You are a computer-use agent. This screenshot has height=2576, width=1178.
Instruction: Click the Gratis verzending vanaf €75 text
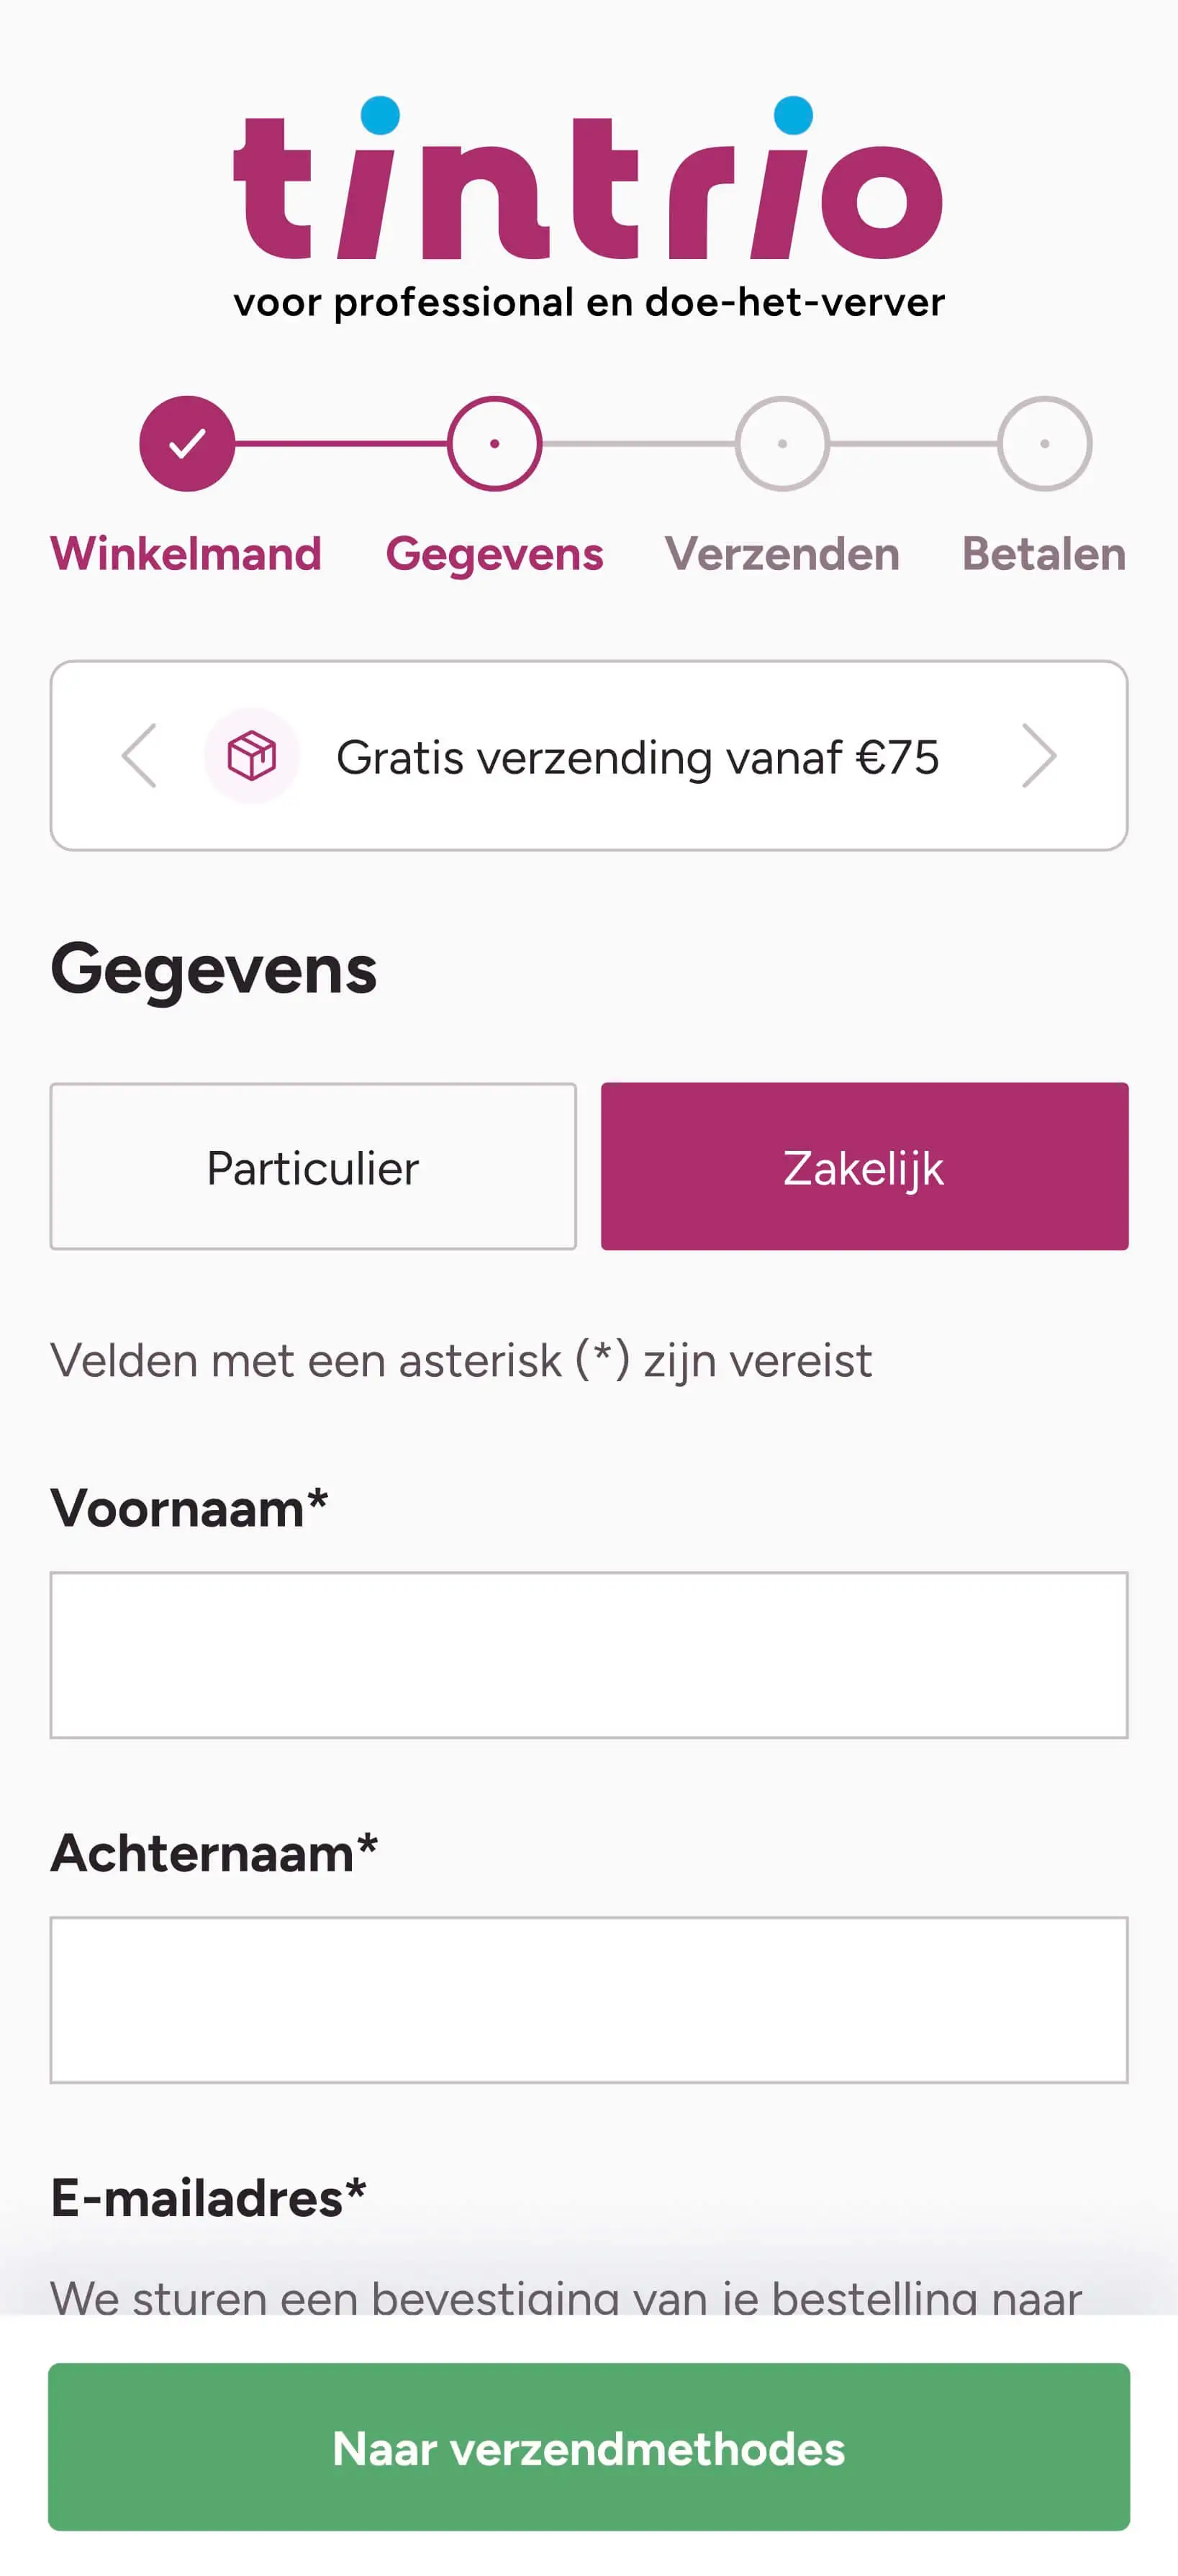[637, 757]
